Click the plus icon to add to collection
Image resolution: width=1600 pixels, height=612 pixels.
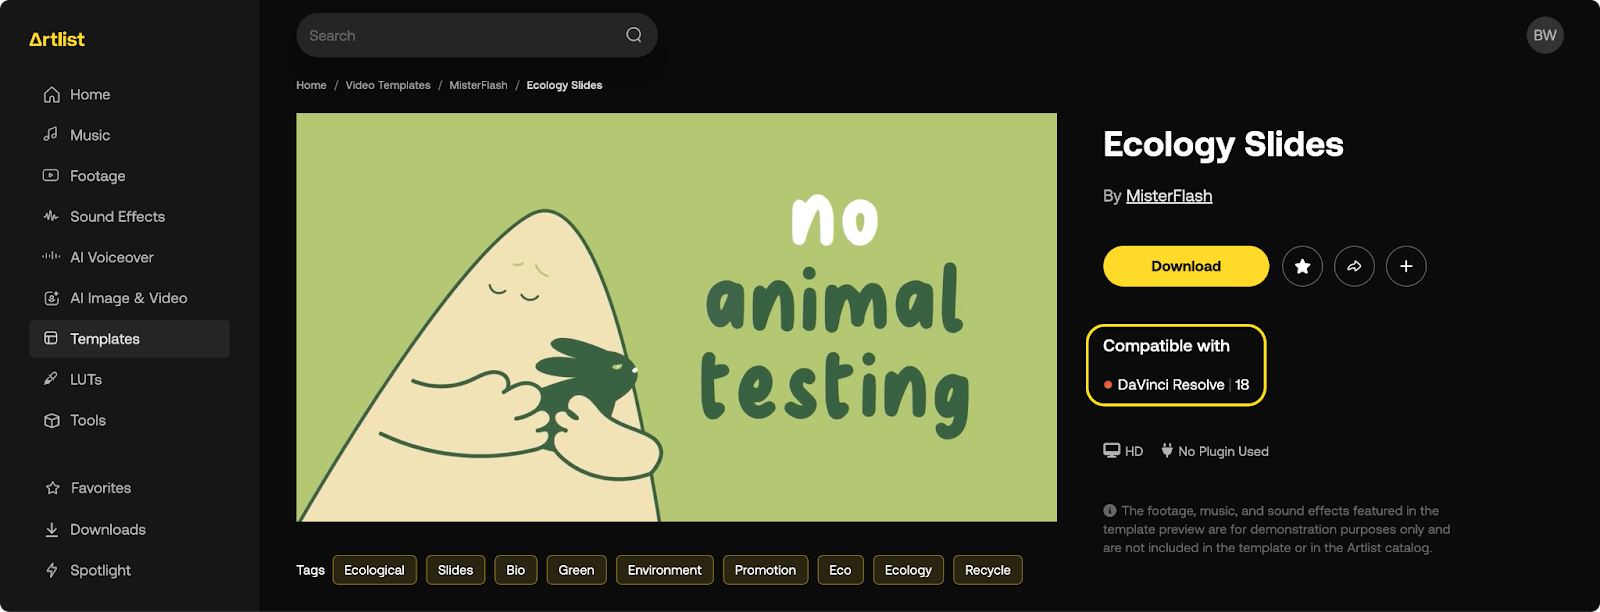click(x=1406, y=266)
